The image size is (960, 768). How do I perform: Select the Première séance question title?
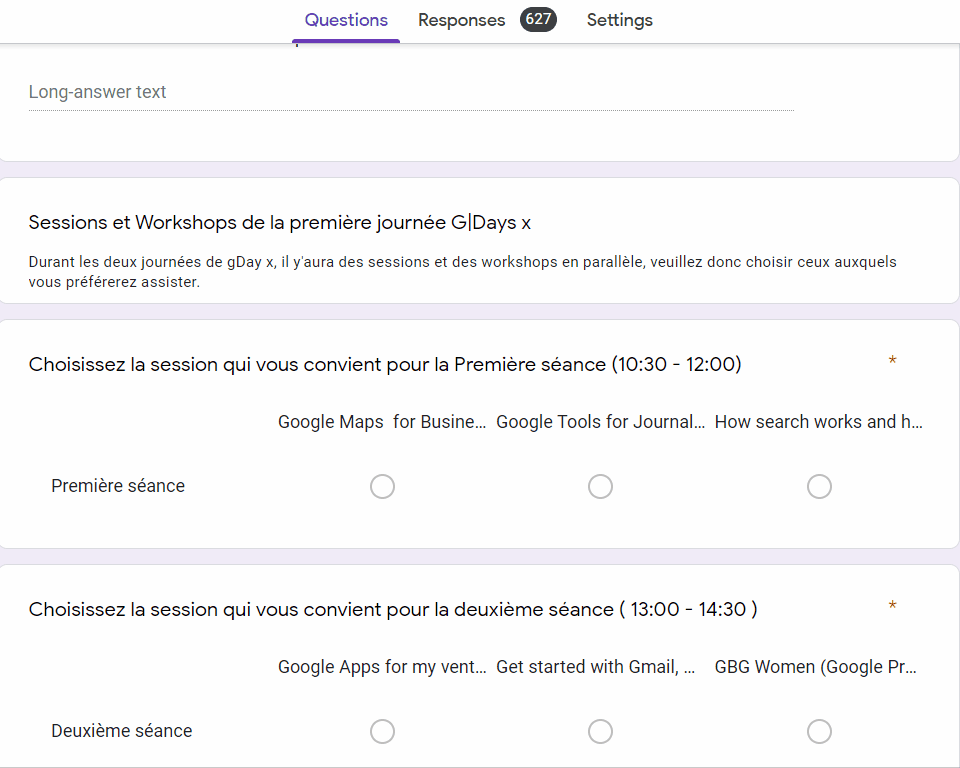[385, 365]
